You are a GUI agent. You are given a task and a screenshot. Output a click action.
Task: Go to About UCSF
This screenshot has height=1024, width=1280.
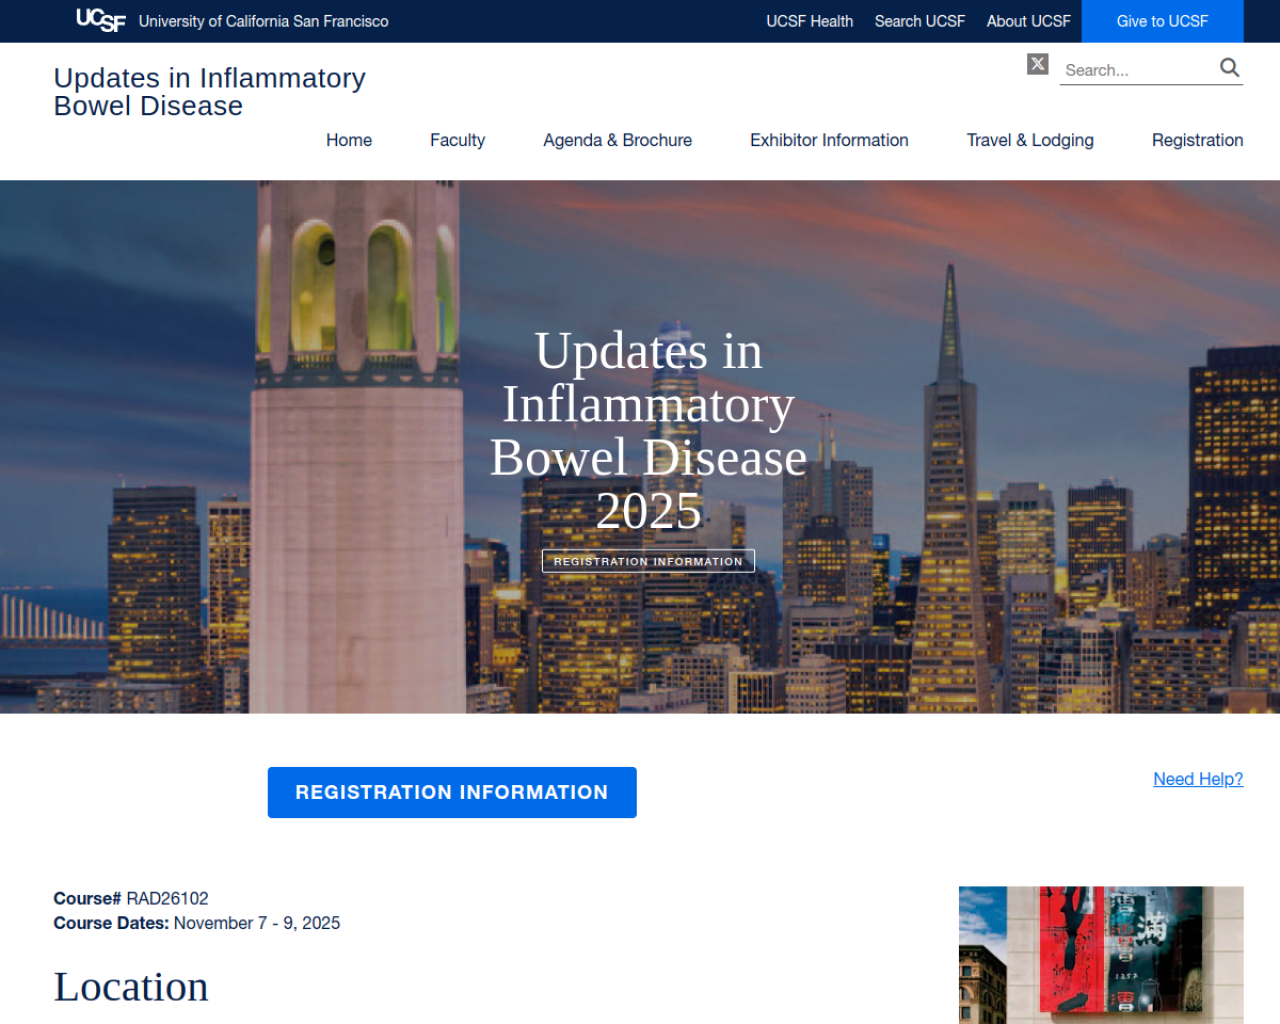1028,21
